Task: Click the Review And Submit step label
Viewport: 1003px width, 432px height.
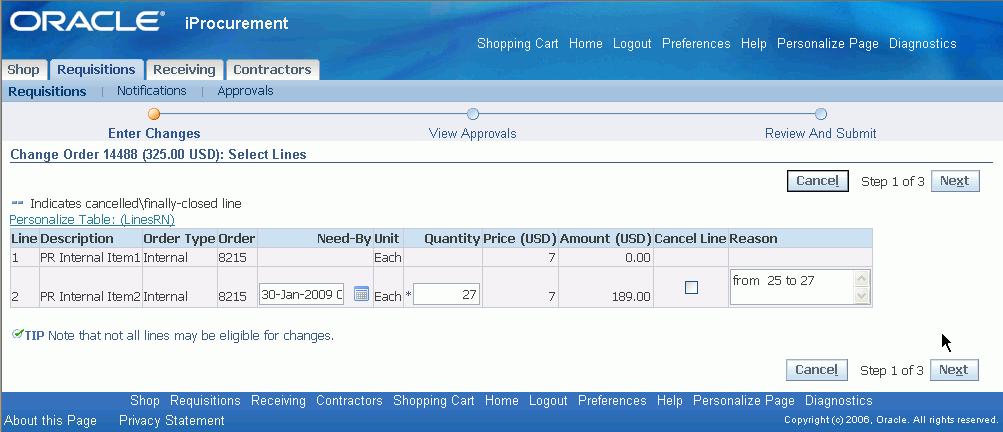Action: click(x=821, y=134)
